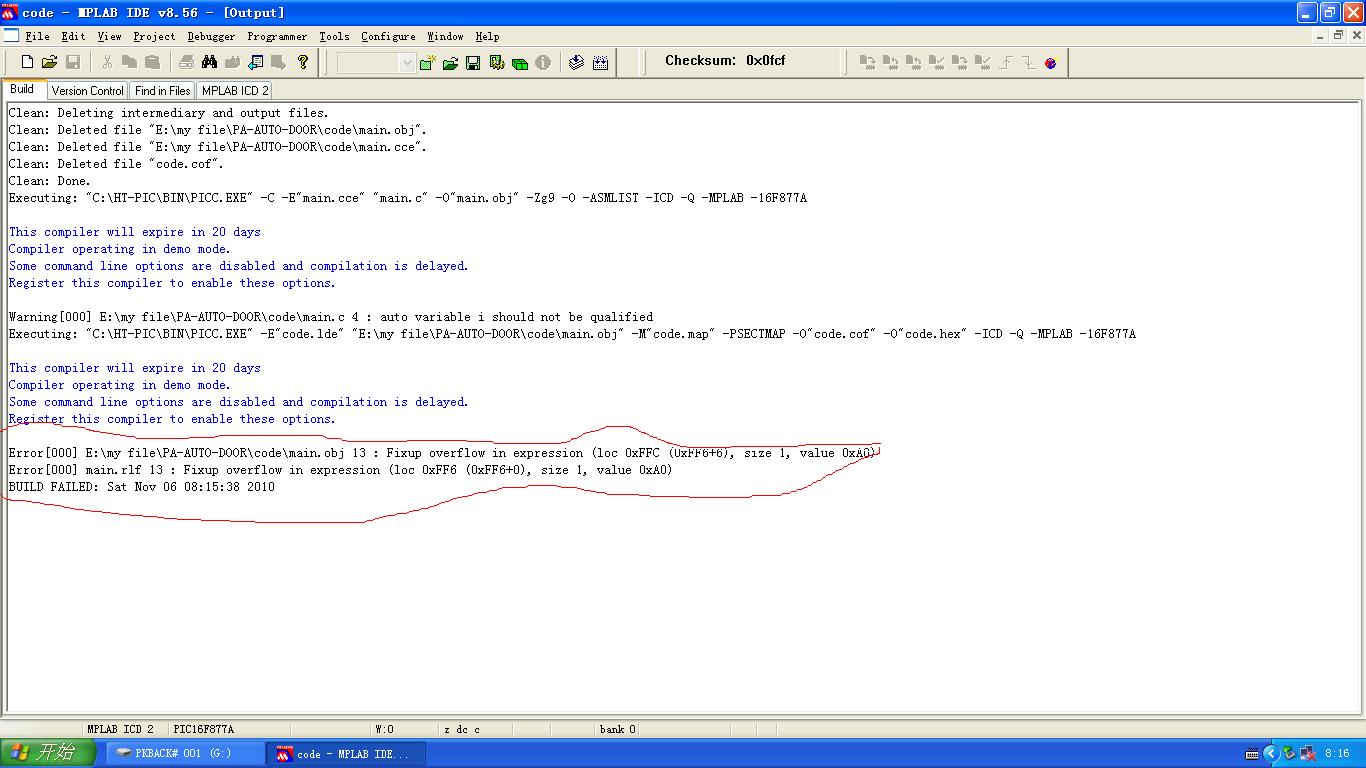Screen dimensions: 1366x768
Task: Click the Help question mark icon
Action: [x=303, y=62]
